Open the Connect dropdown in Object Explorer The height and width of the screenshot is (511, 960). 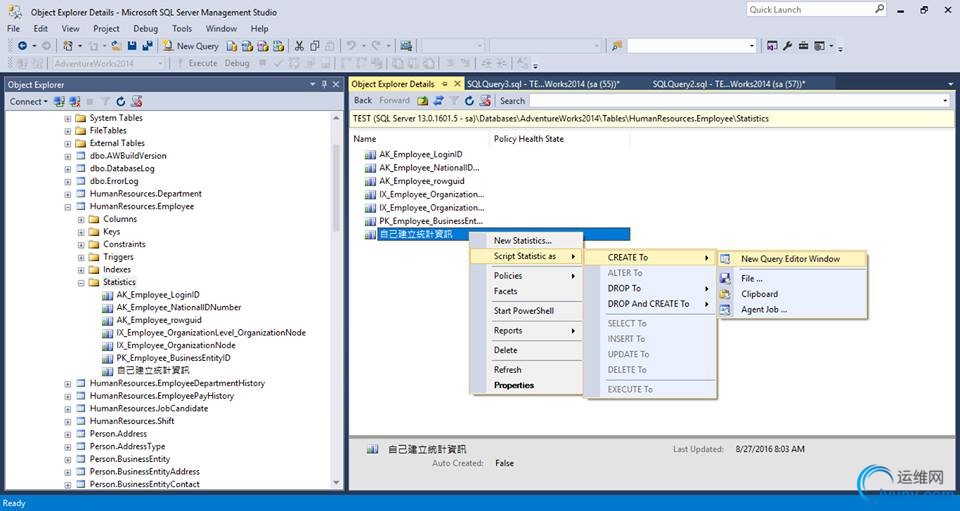point(28,101)
